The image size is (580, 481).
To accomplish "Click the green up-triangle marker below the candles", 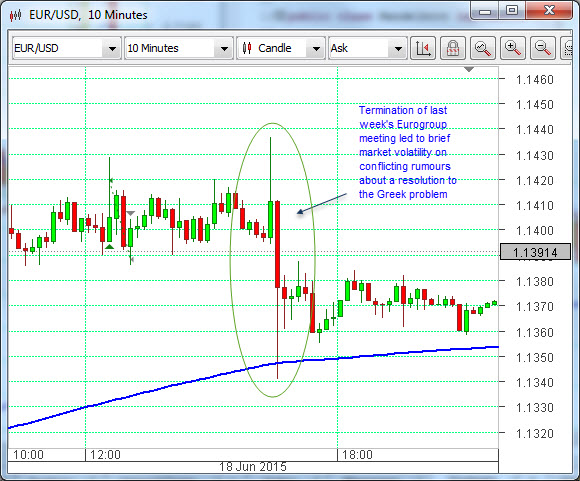I will tap(109, 246).
